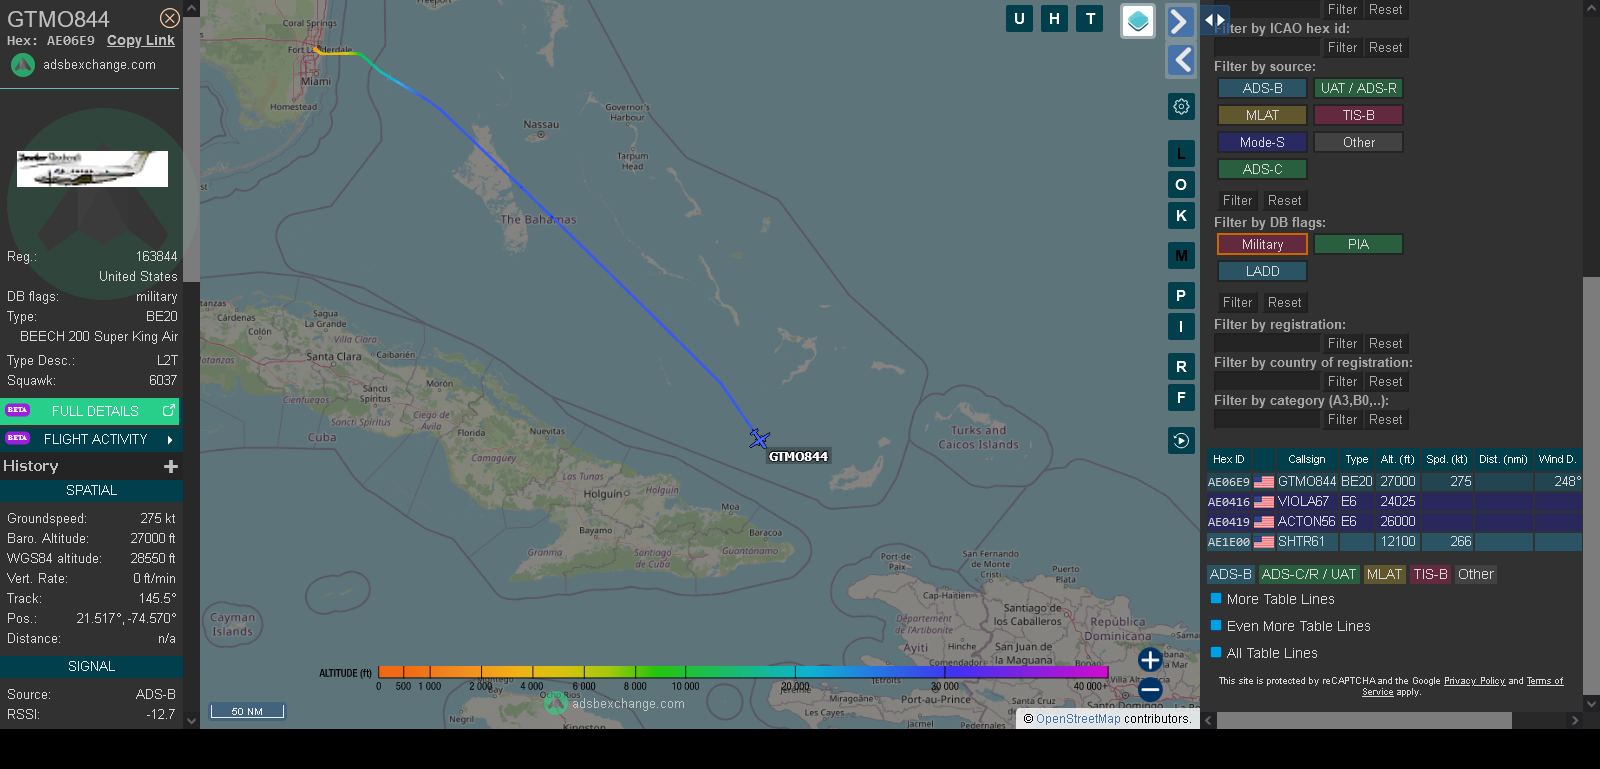Toggle the MLAT source filter
Image resolution: width=1600 pixels, height=769 pixels.
pyautogui.click(x=1262, y=115)
